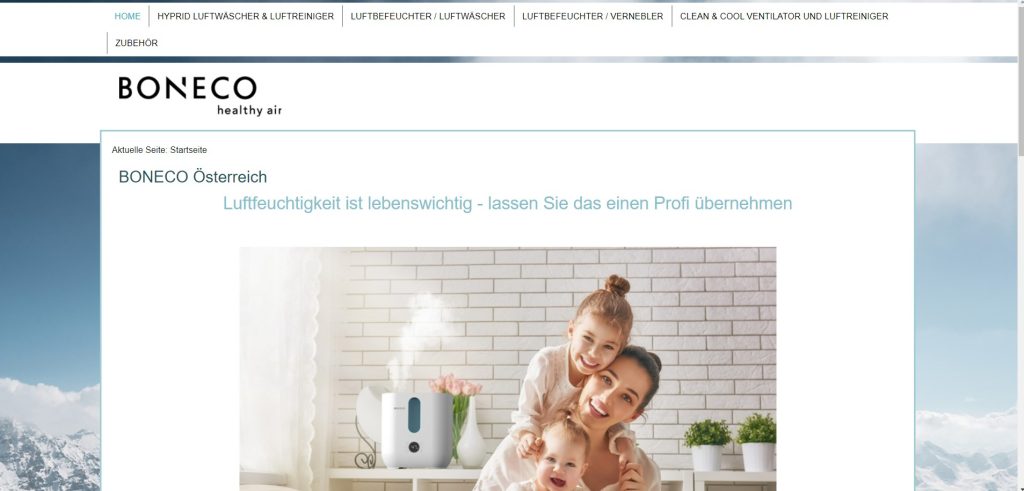Open Hyprid Luftwäscher & Luftreiniger menu
This screenshot has width=1024, height=491.
click(246, 16)
